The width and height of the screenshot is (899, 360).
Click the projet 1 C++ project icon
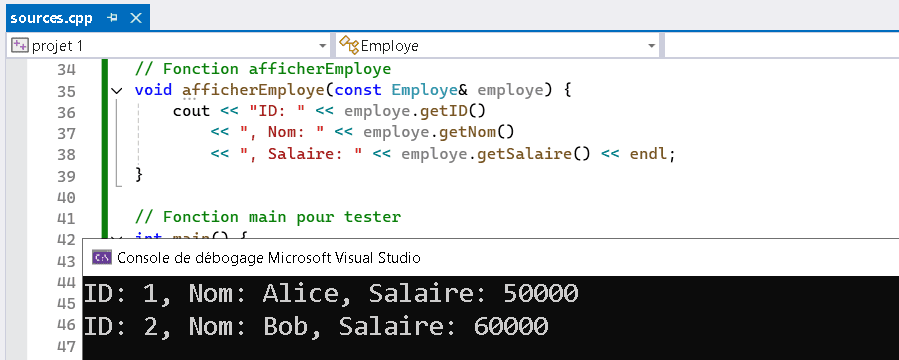point(20,45)
